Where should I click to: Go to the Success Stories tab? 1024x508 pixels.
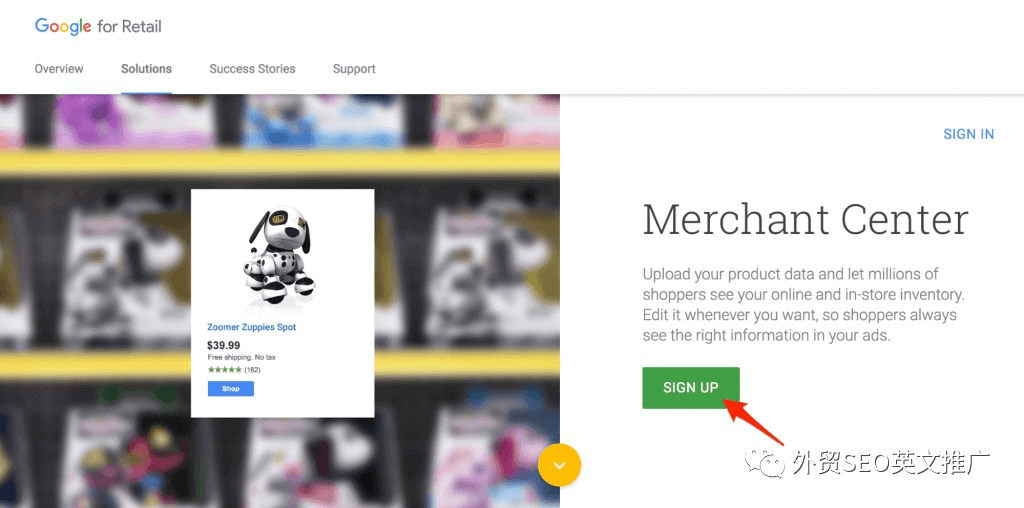(252, 69)
